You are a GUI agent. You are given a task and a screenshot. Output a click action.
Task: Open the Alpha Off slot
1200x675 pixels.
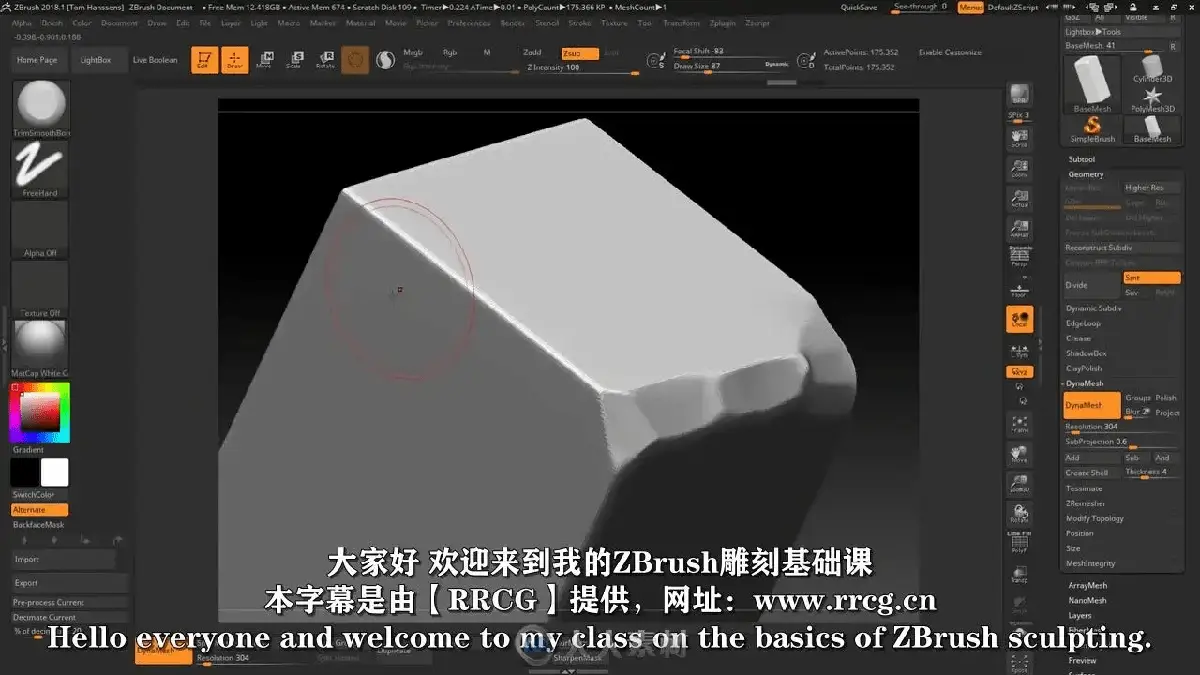pyautogui.click(x=41, y=229)
